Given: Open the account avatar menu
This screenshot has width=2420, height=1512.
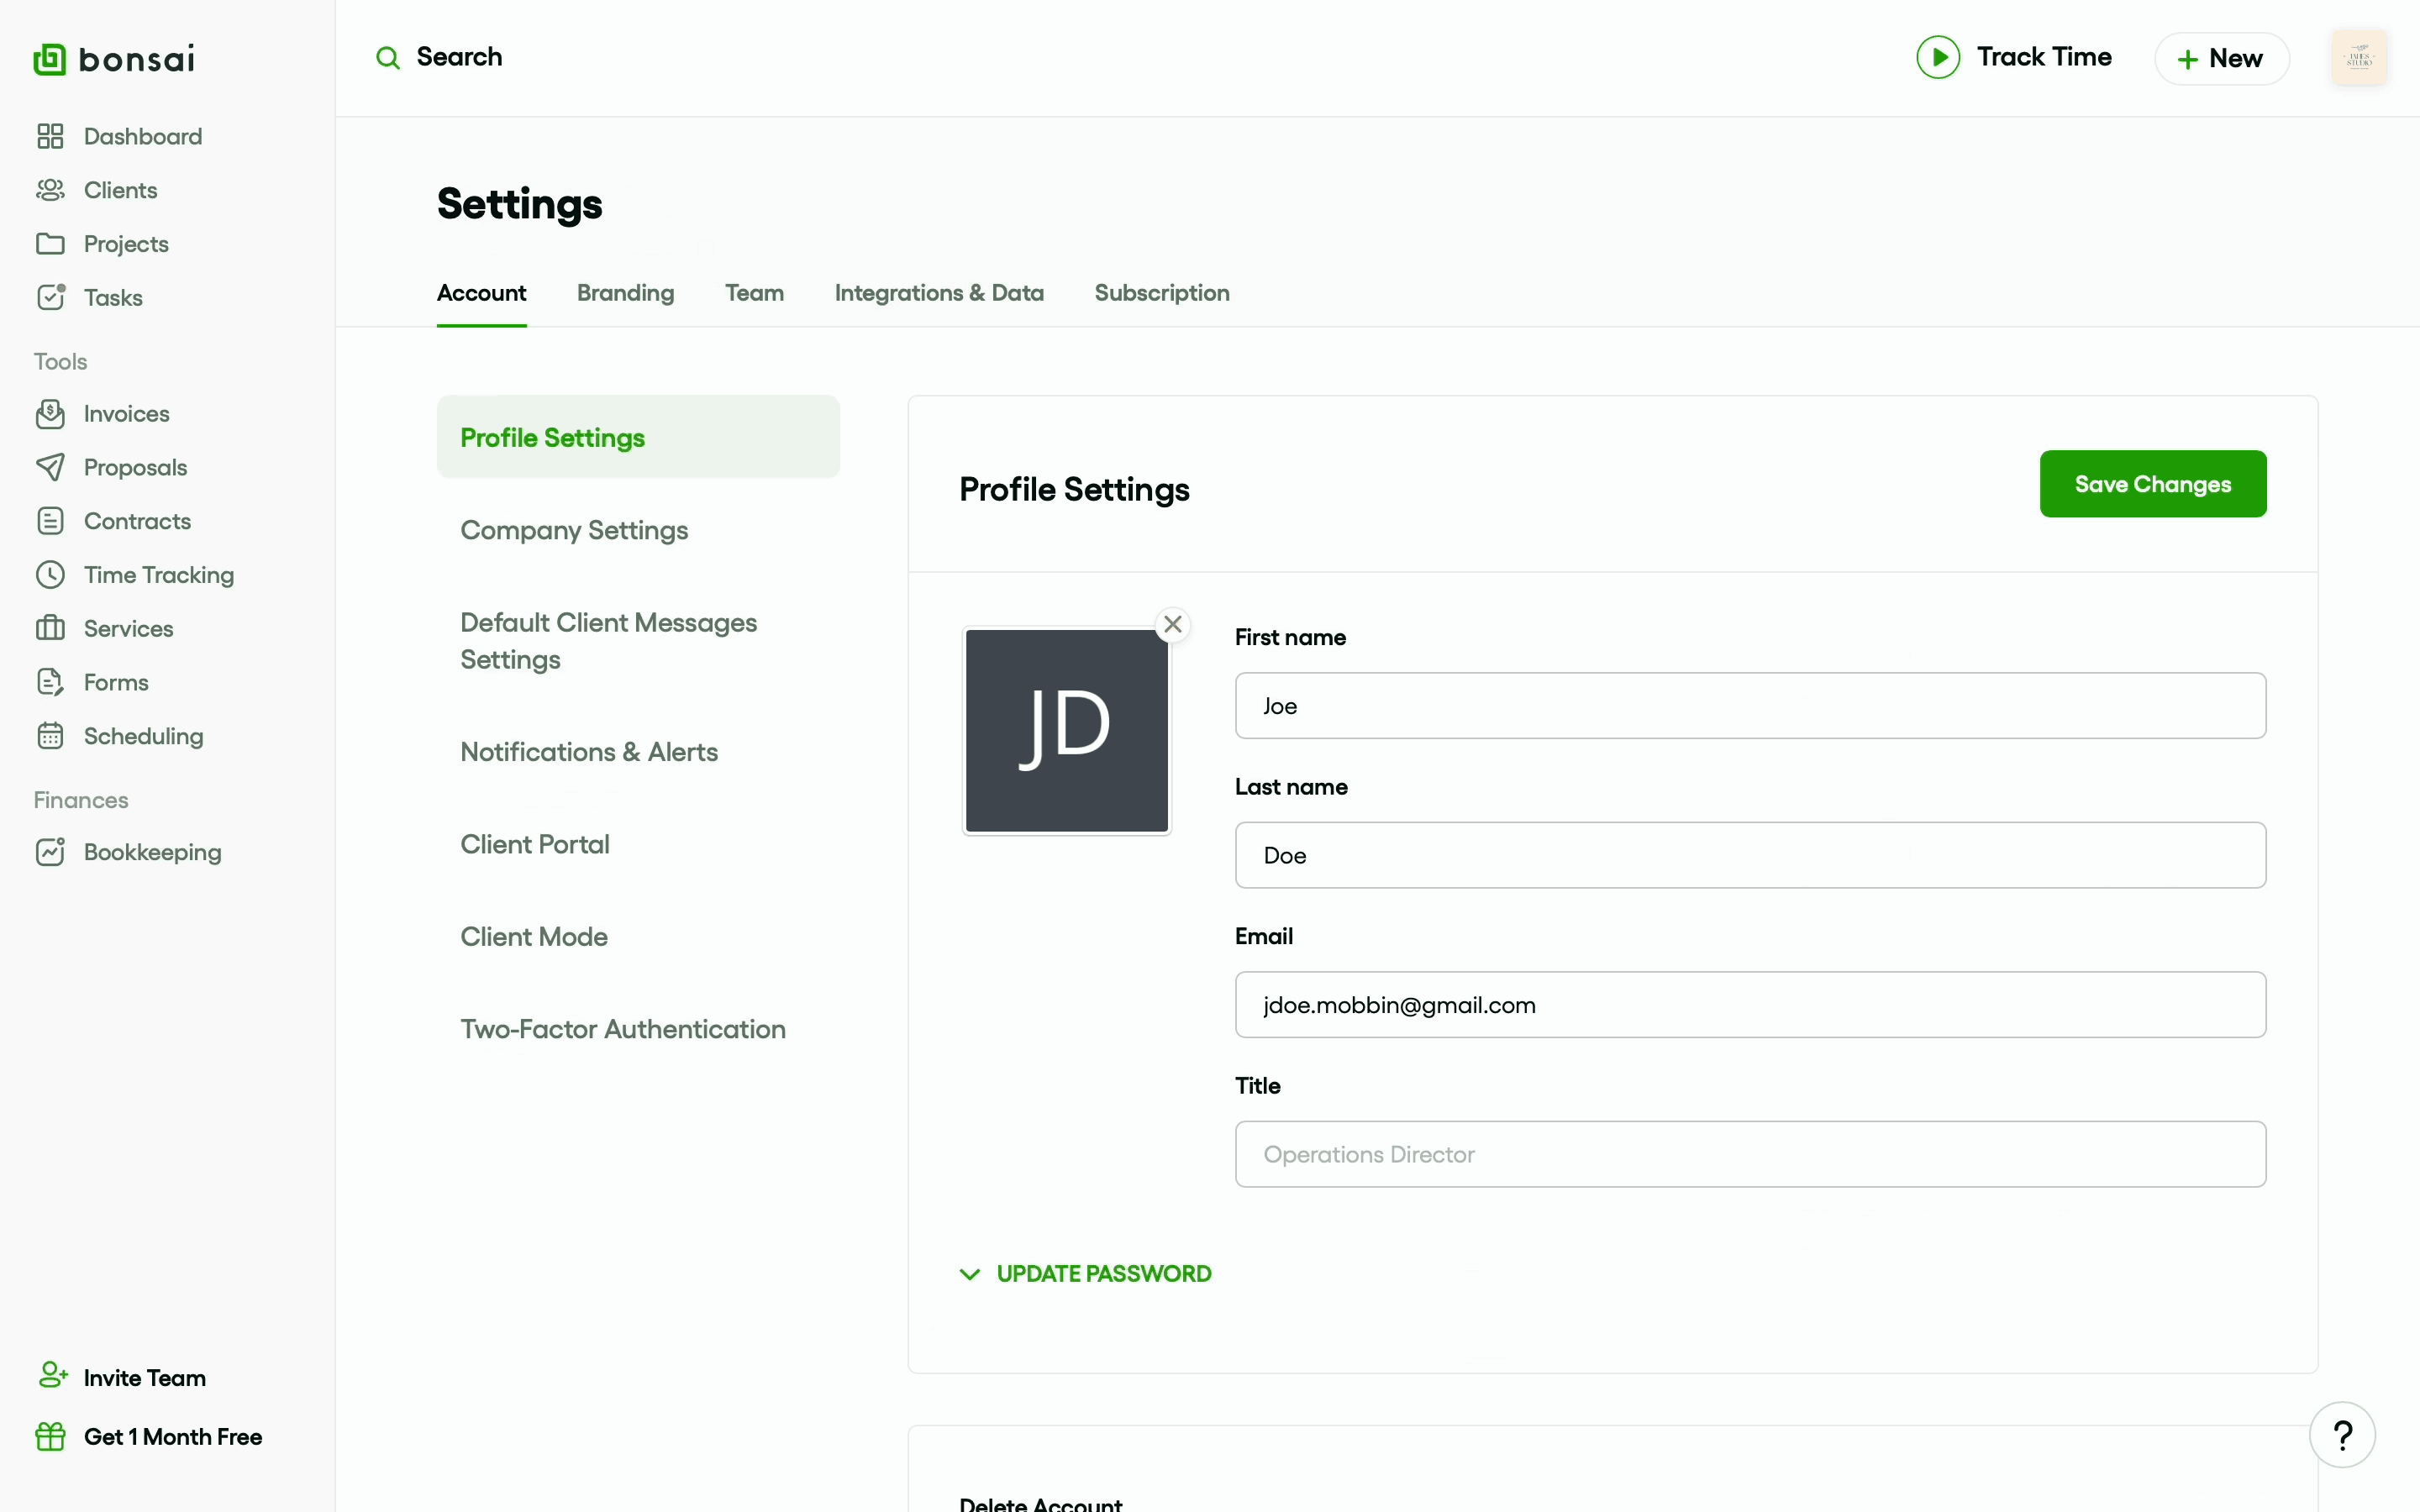Looking at the screenshot, I should coord(2358,58).
